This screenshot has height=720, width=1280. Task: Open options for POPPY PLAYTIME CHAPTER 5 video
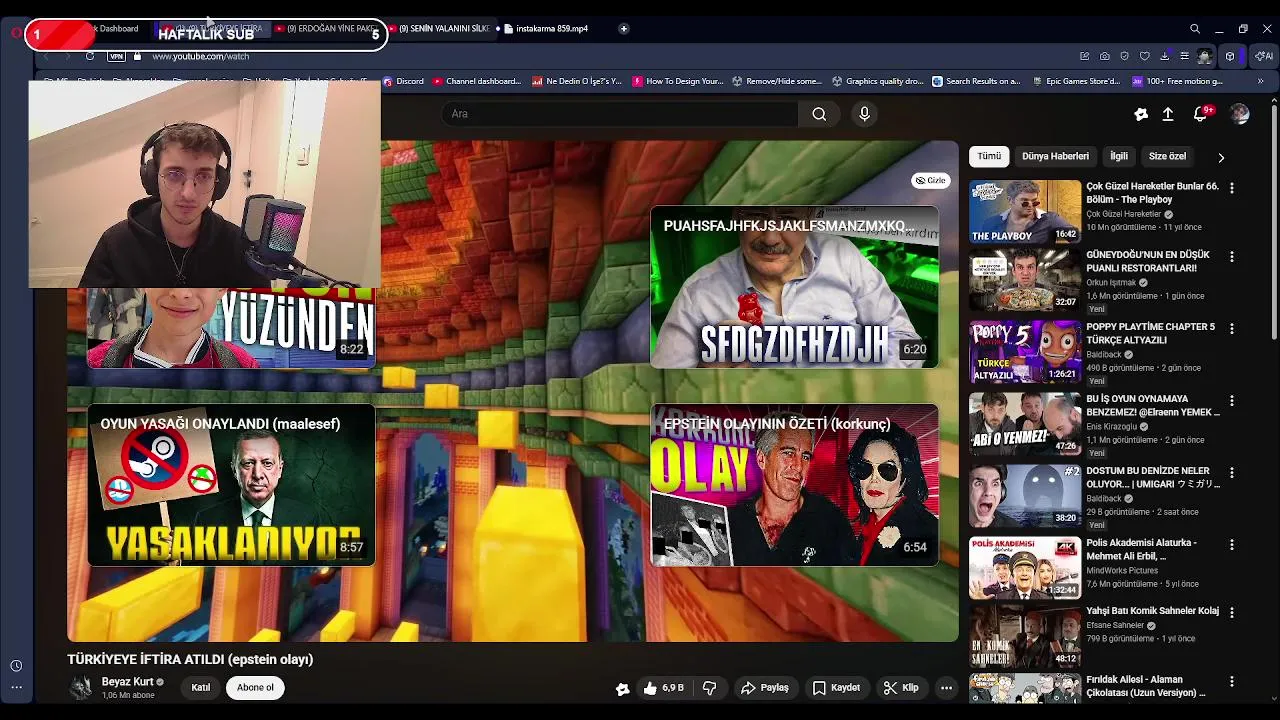(1232, 329)
